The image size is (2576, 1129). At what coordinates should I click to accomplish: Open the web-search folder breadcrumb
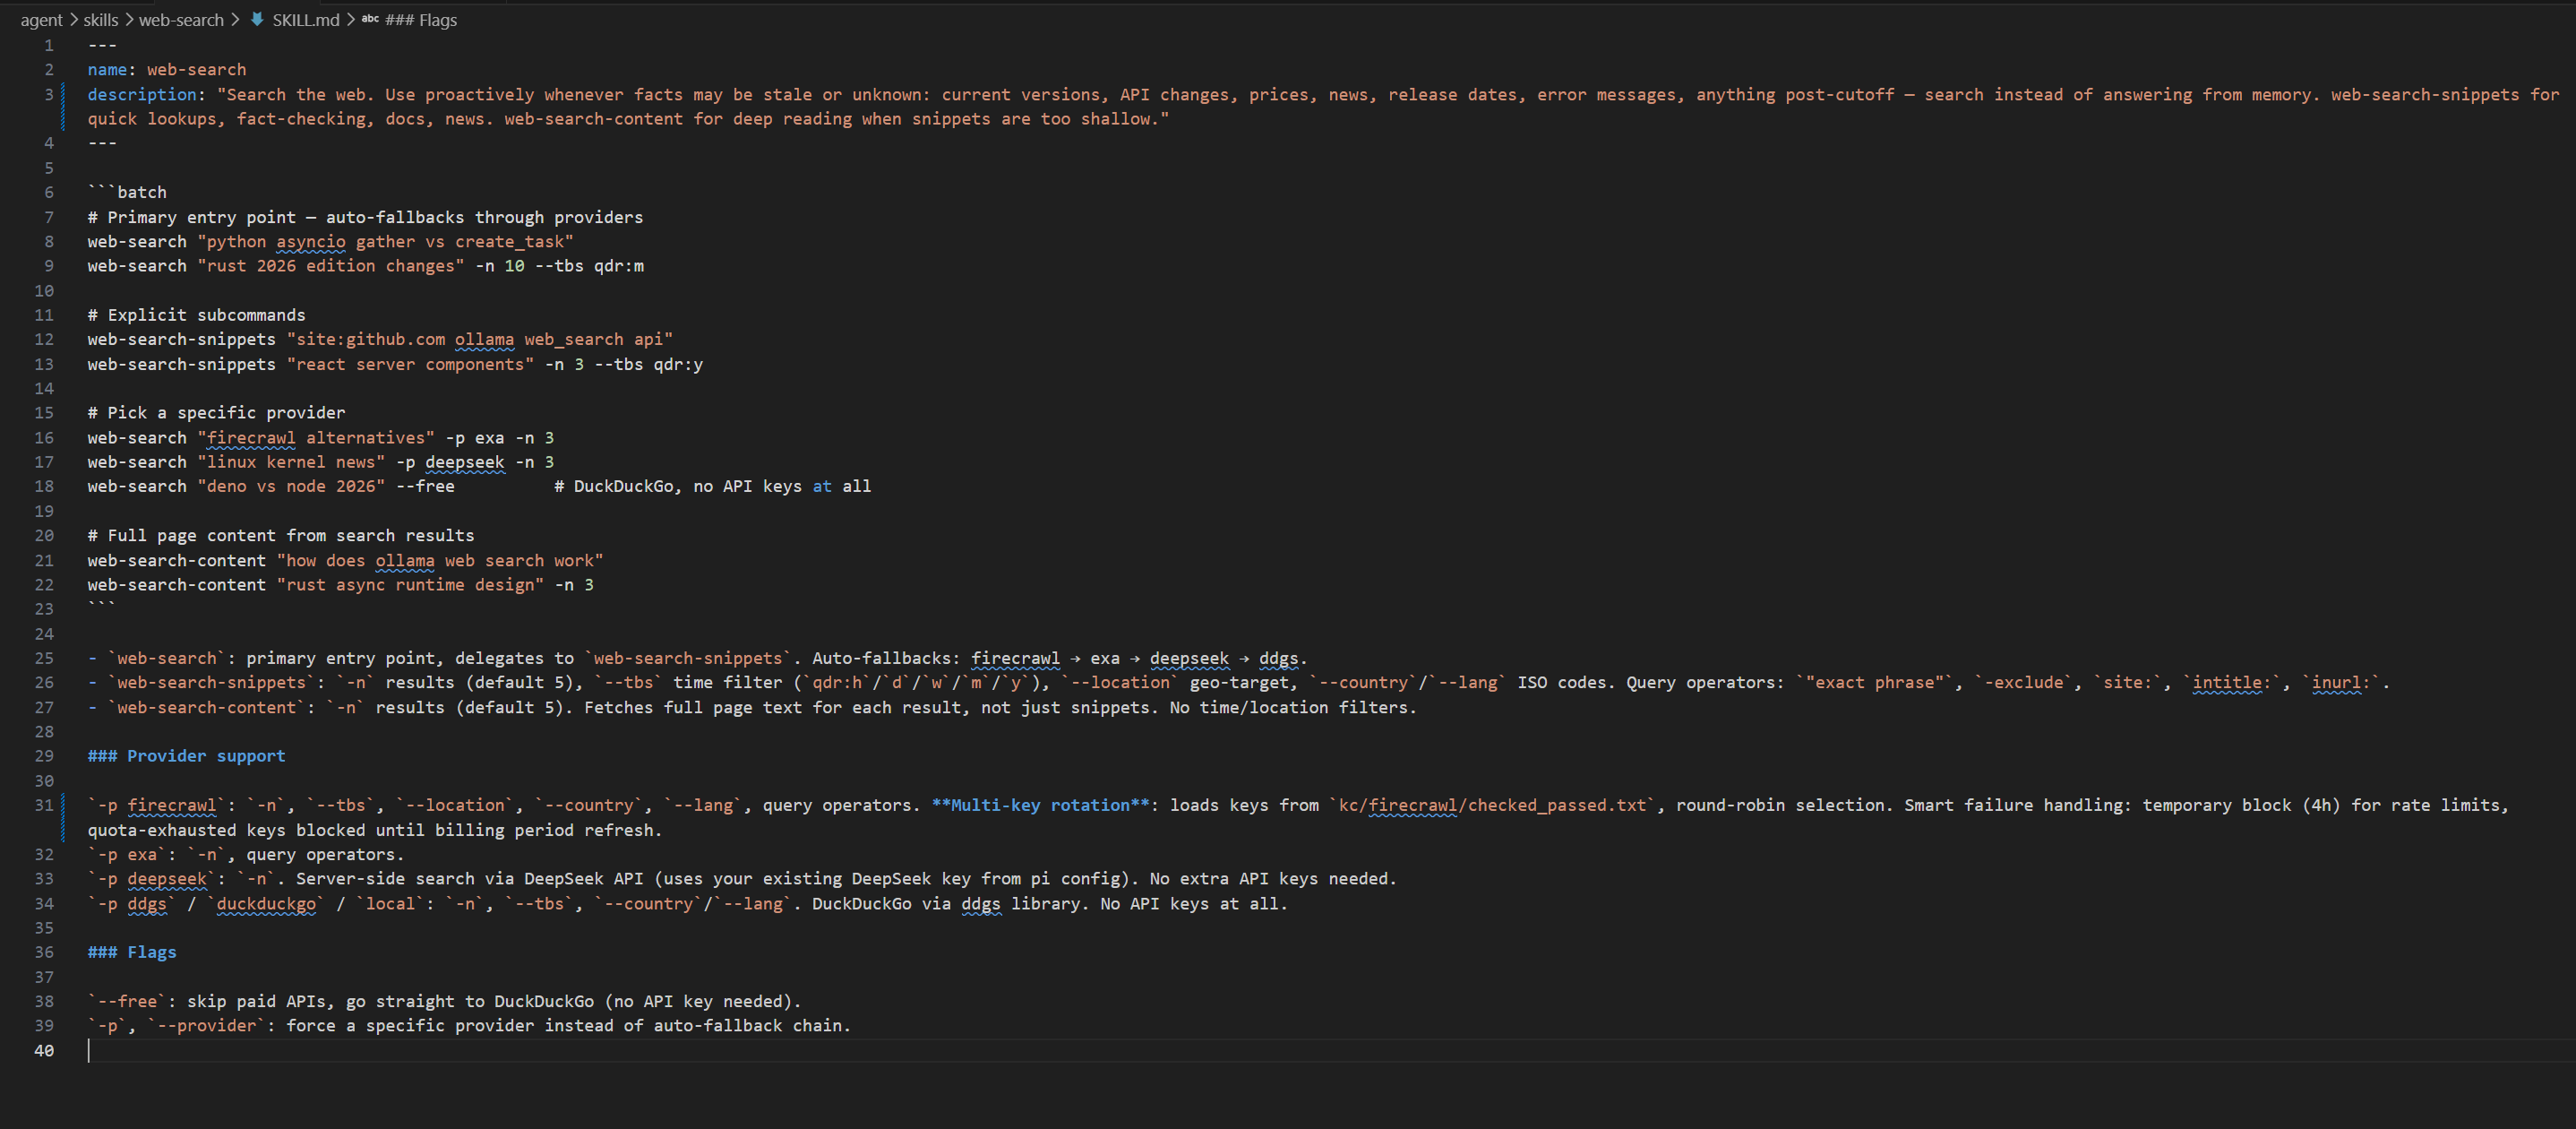coord(181,20)
